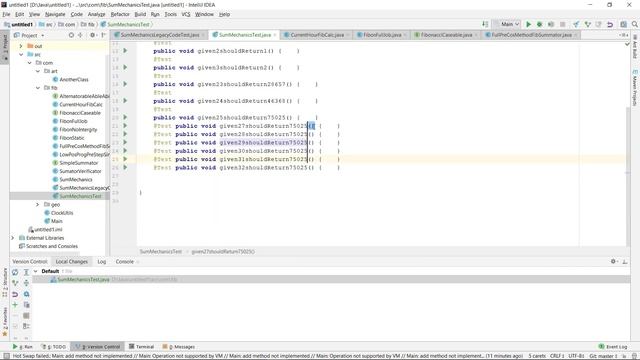Open the Favorites side tool window
Screen dimensions: 640x360
click(5, 322)
